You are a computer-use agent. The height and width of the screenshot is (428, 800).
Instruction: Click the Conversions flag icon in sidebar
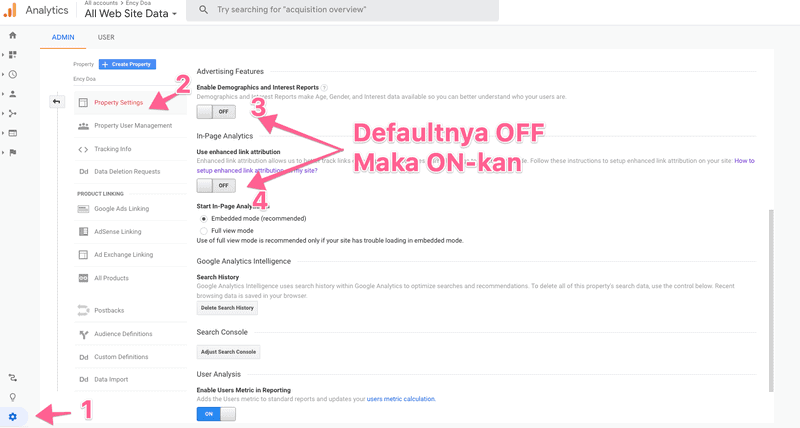(13, 152)
